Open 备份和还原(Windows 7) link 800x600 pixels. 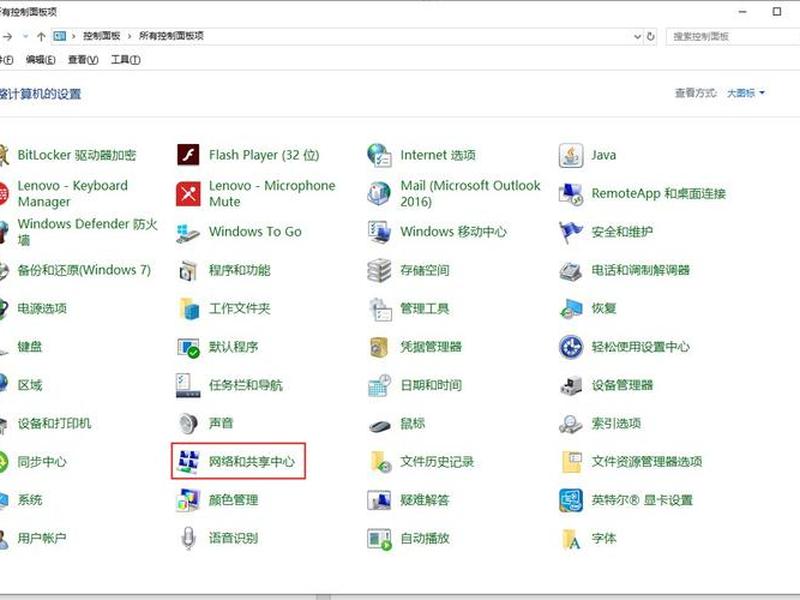tap(84, 270)
